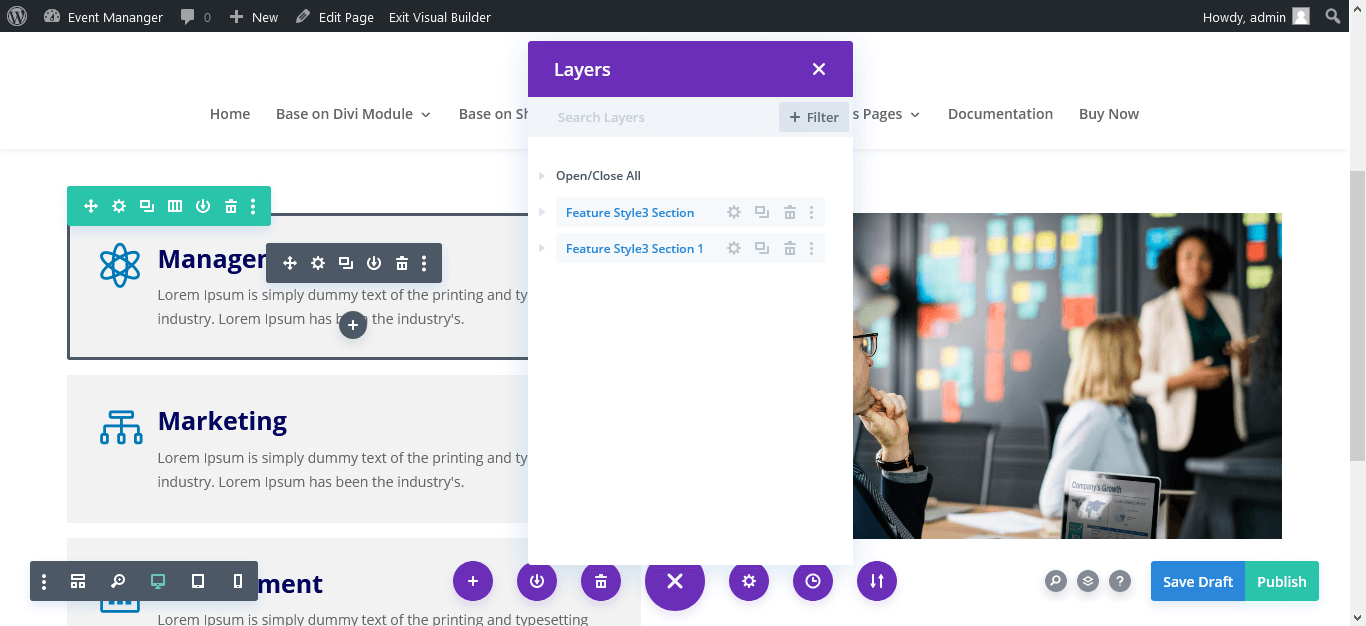Open more options on green row toolbar
This screenshot has height=626, width=1366.
(253, 206)
